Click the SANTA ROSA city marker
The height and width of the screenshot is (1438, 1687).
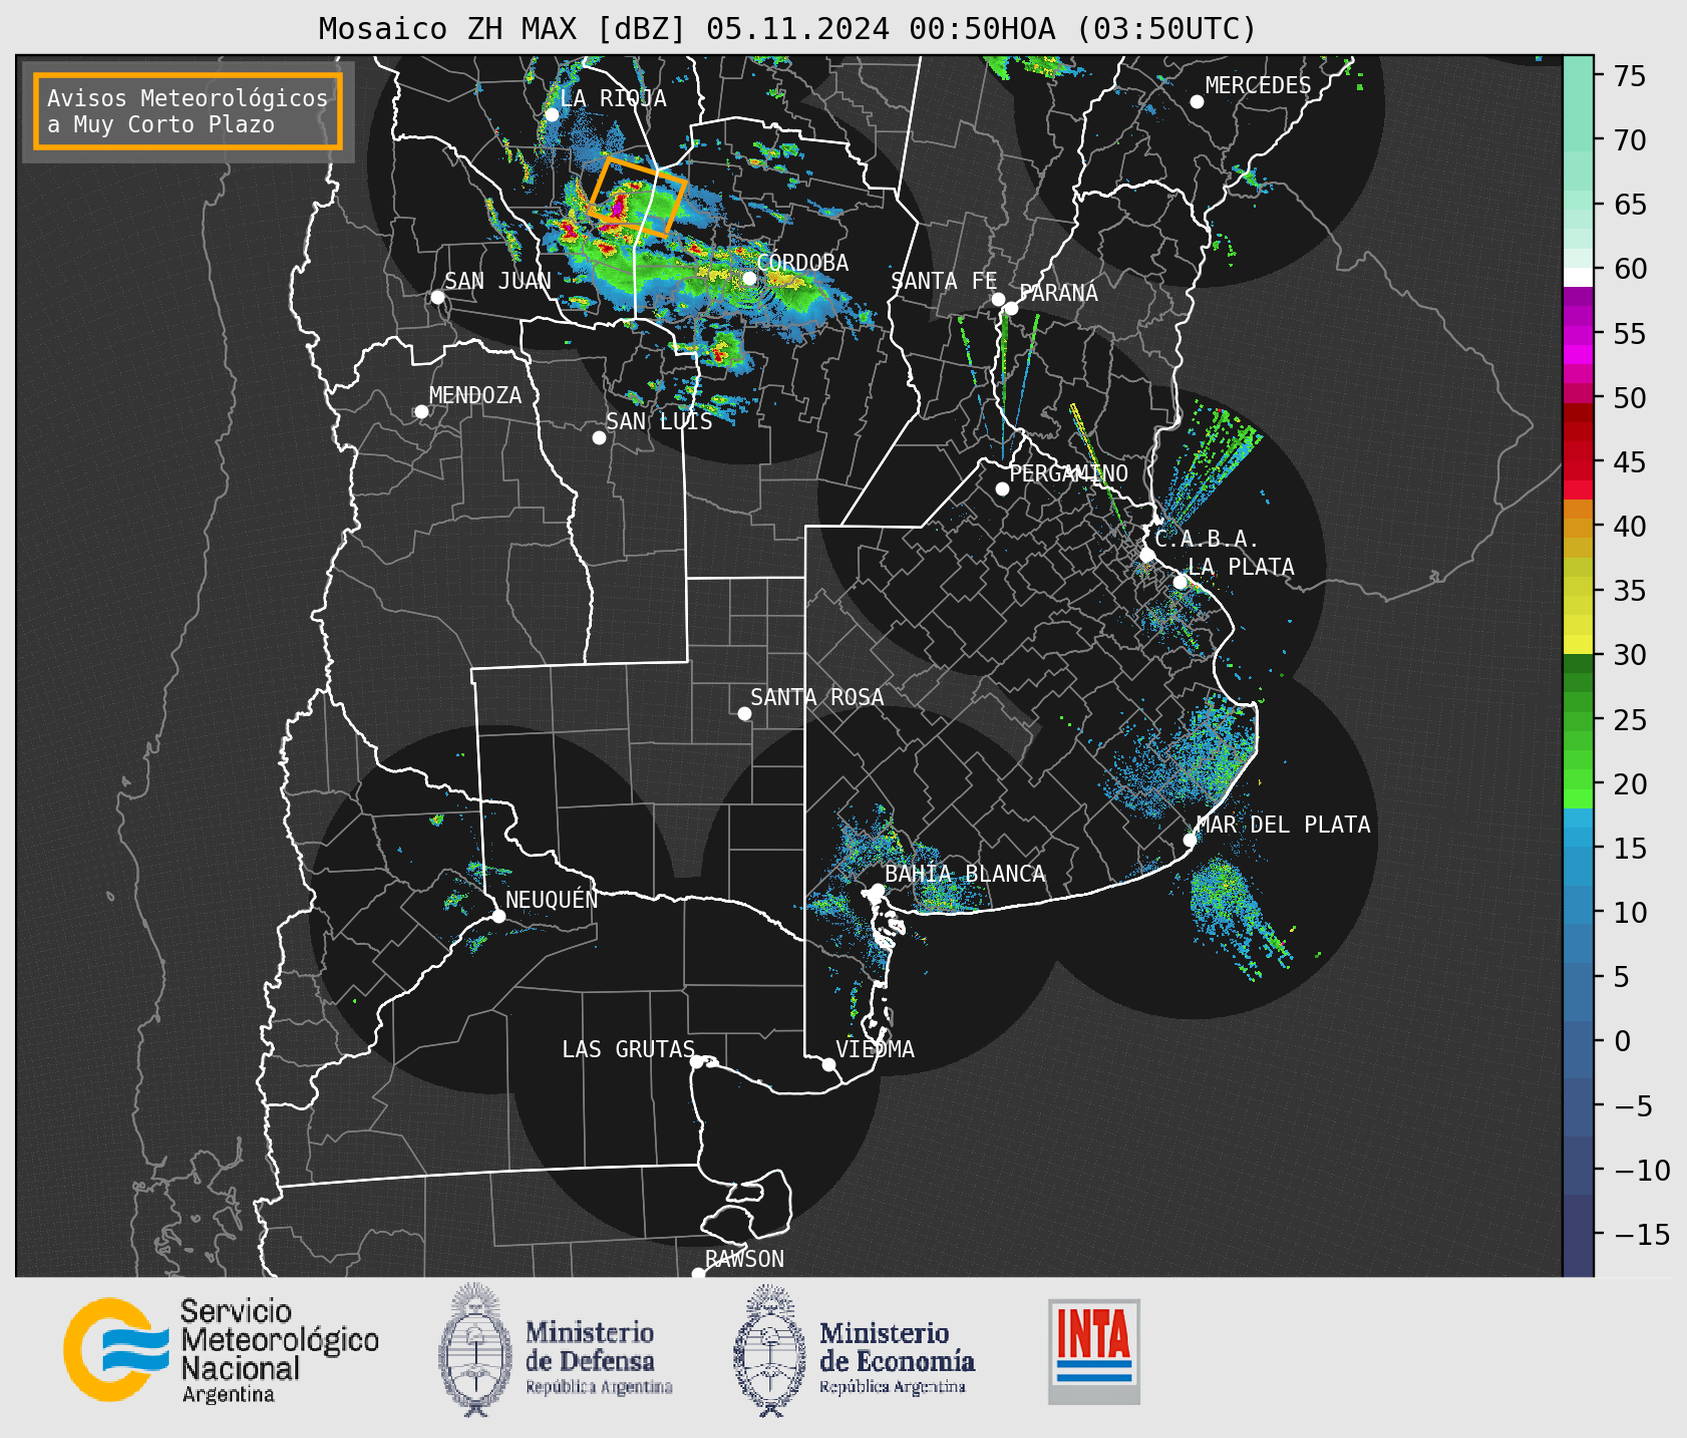744,713
